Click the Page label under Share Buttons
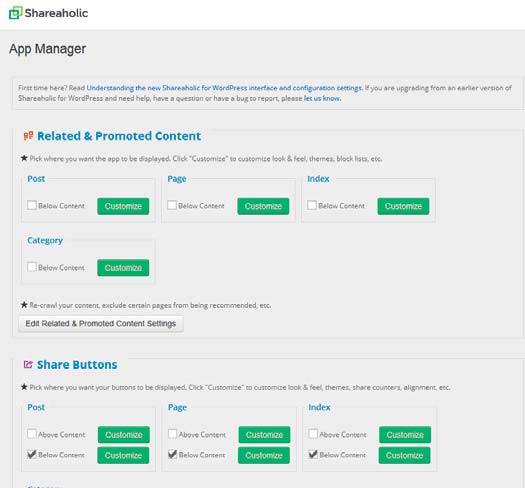The width and height of the screenshot is (525, 488). (x=177, y=408)
